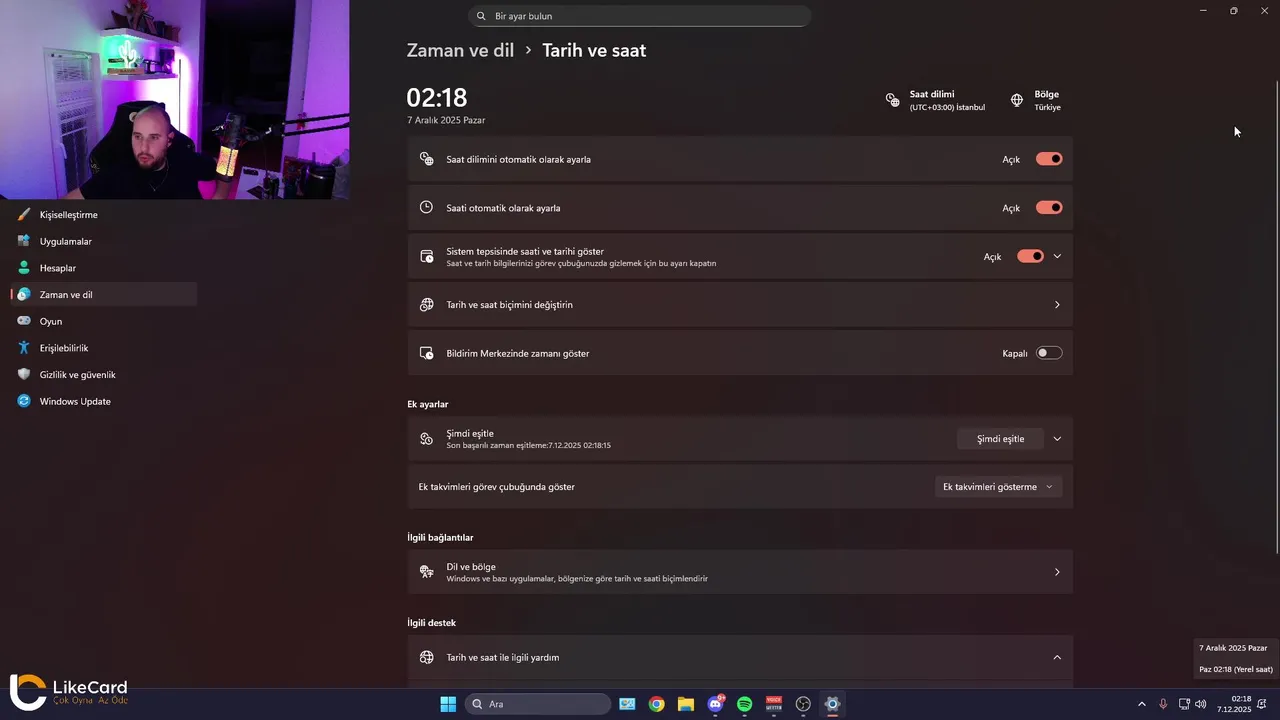Open the 'Dil ve bölge' link chevron

pyautogui.click(x=1057, y=572)
